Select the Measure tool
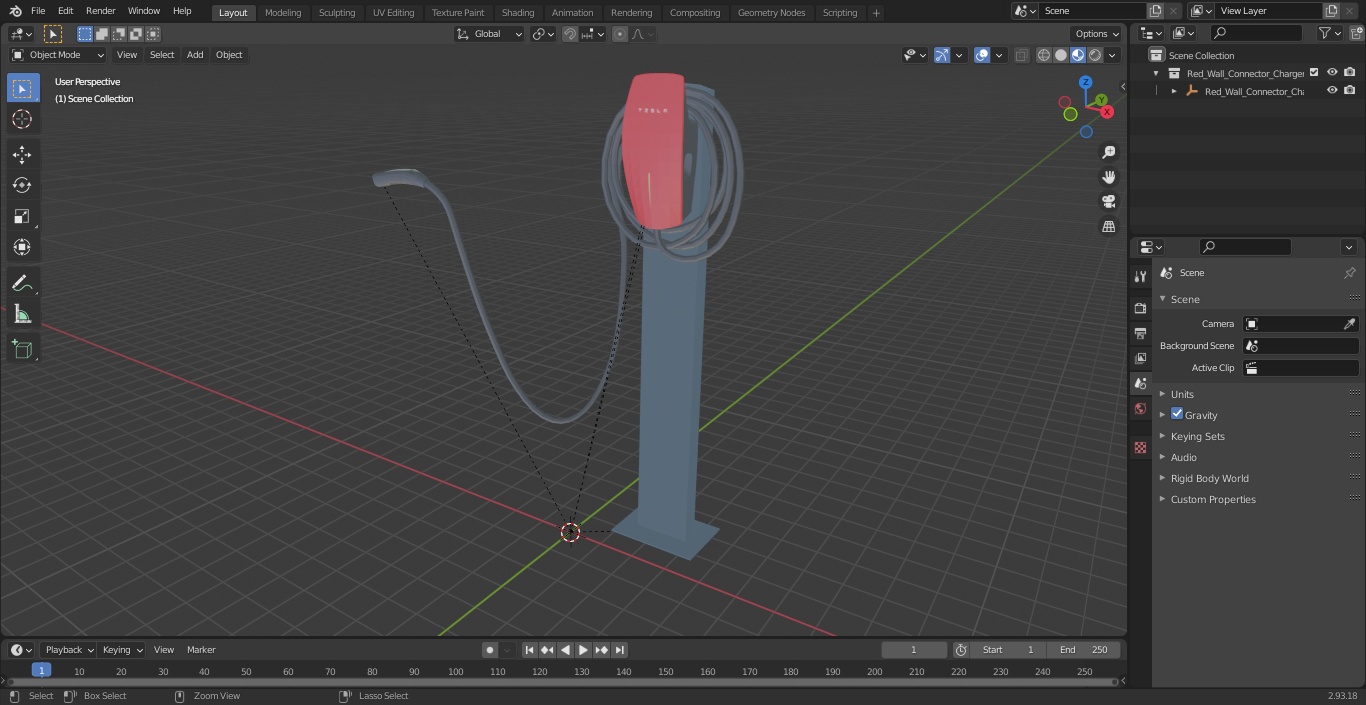The height and width of the screenshot is (705, 1366). (x=22, y=315)
